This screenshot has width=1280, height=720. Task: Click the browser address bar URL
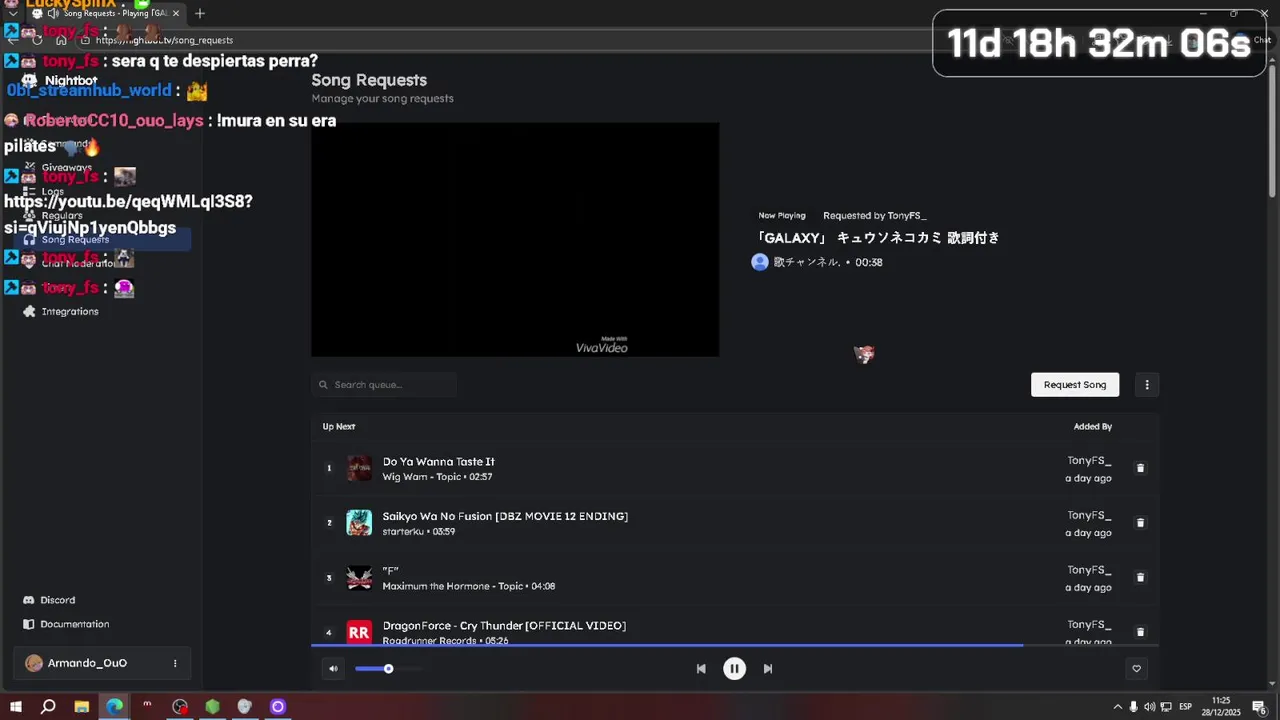pyautogui.click(x=164, y=40)
